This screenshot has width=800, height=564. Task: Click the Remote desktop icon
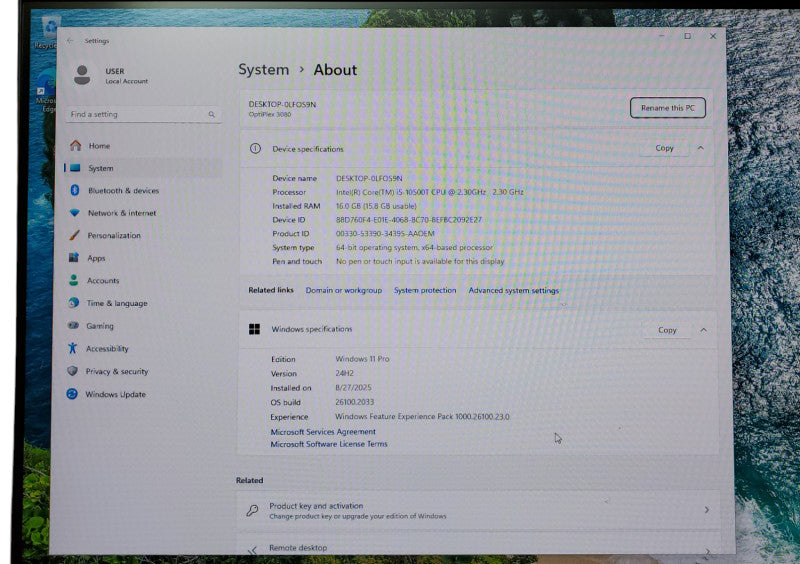click(x=252, y=550)
